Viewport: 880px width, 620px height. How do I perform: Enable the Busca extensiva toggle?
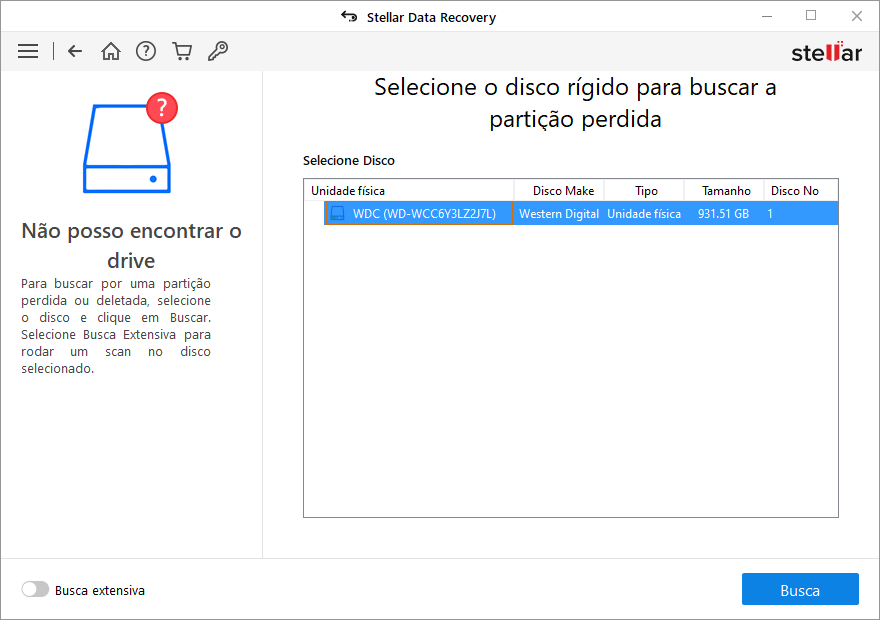tap(35, 589)
